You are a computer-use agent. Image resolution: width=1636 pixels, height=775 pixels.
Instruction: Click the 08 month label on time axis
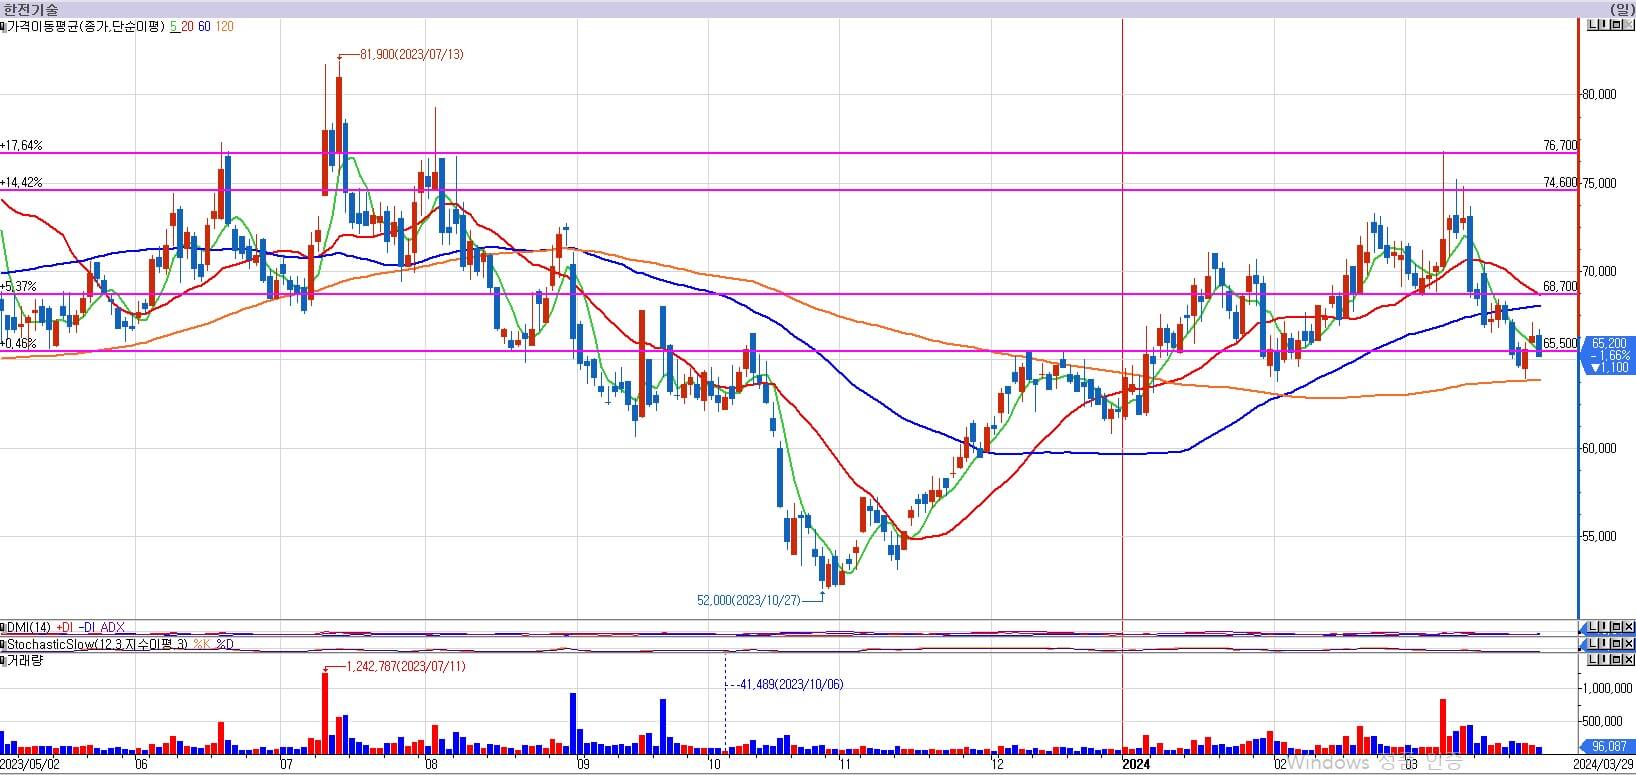(x=431, y=764)
